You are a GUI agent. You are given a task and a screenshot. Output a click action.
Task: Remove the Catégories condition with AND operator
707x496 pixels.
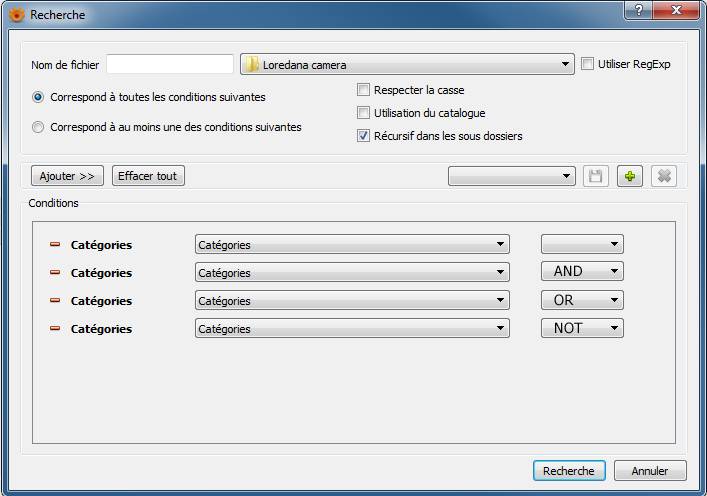(x=55, y=273)
